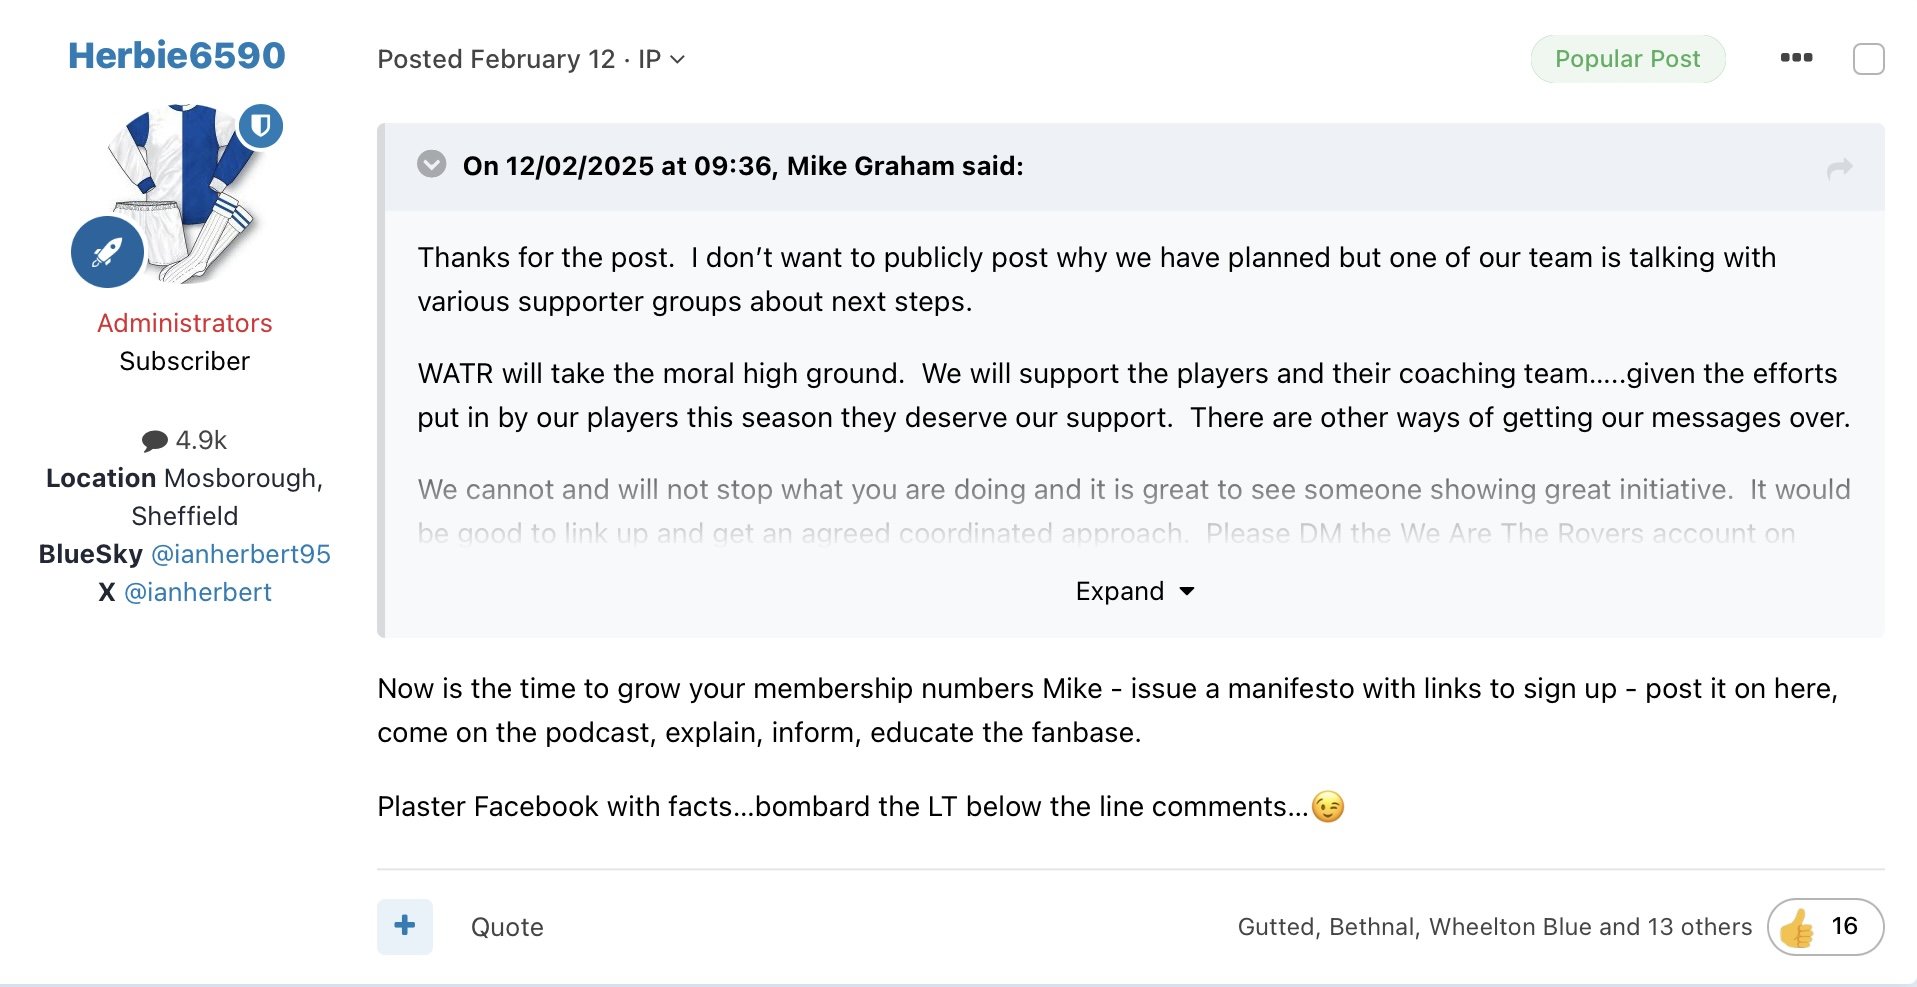Screen dimensions: 1917x987
Task: Click the Quote button
Action: click(x=507, y=927)
